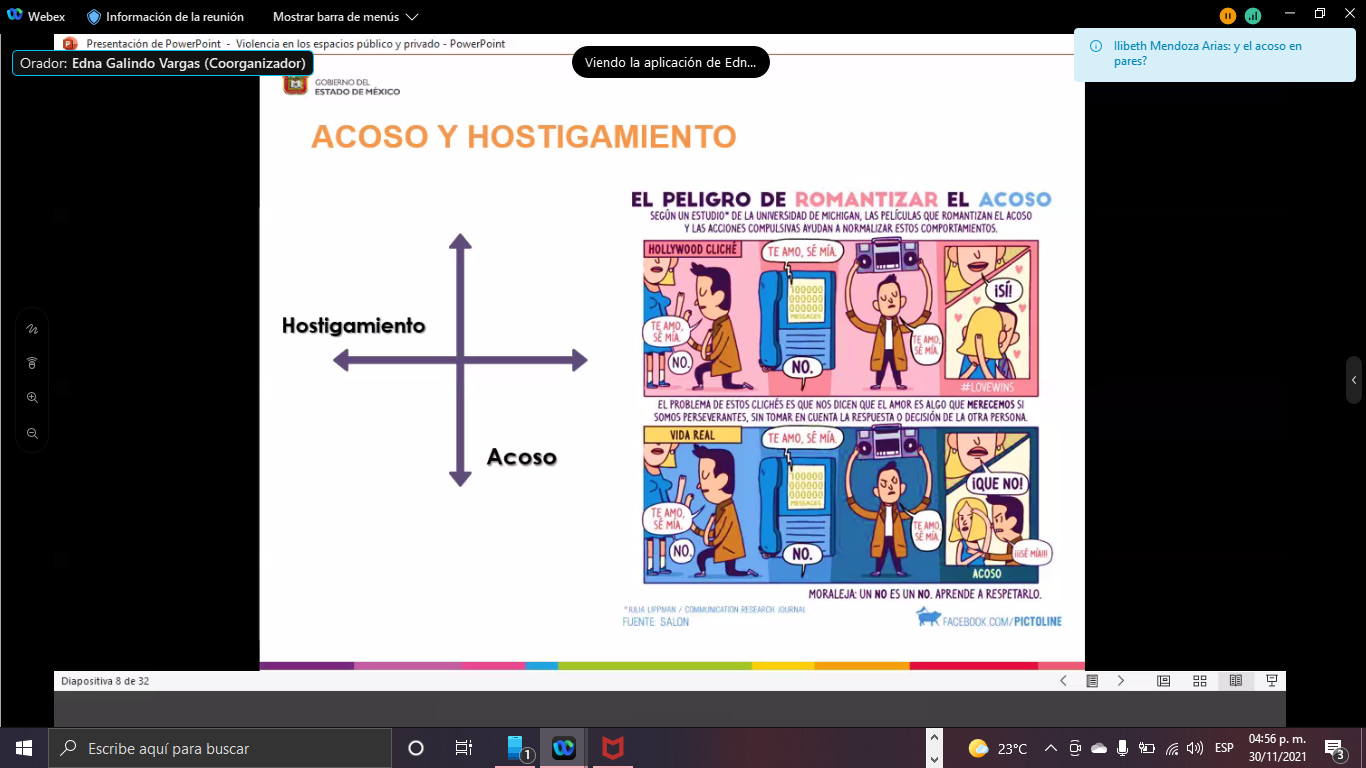Click the green connection quality icon
1366x768 pixels.
click(1253, 16)
